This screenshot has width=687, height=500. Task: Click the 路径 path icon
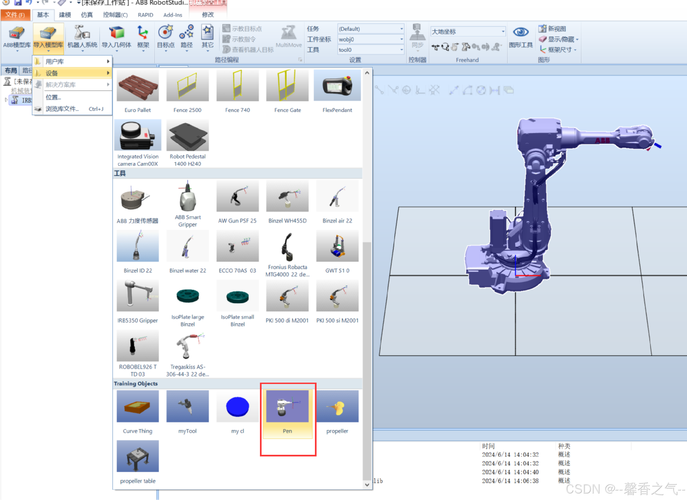[187, 37]
